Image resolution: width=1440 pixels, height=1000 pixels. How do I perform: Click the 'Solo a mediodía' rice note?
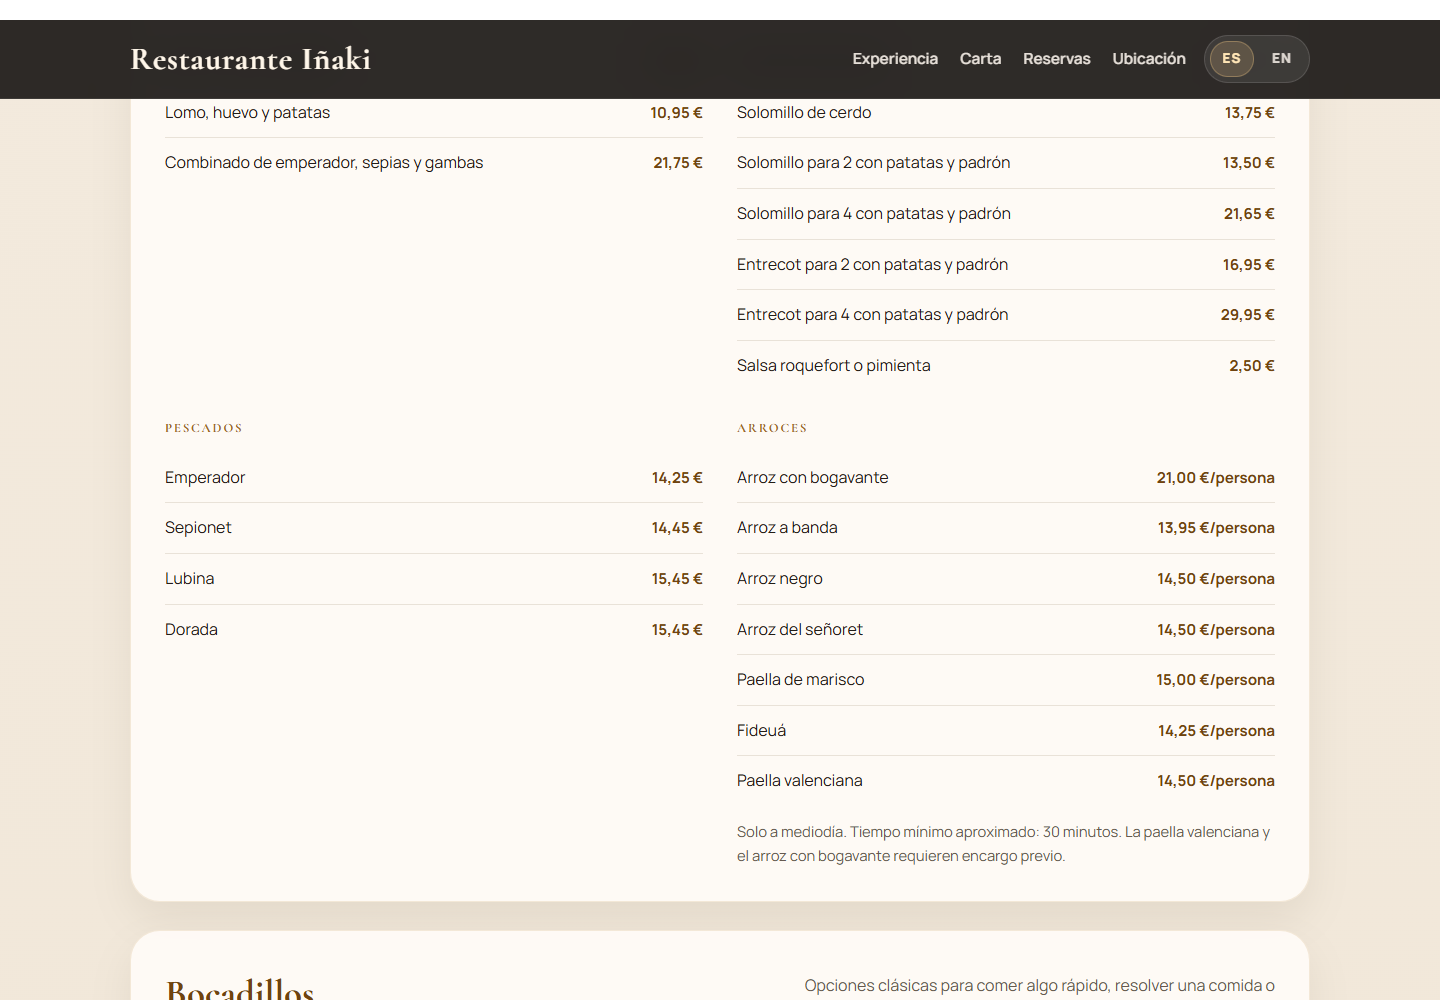tap(1004, 844)
